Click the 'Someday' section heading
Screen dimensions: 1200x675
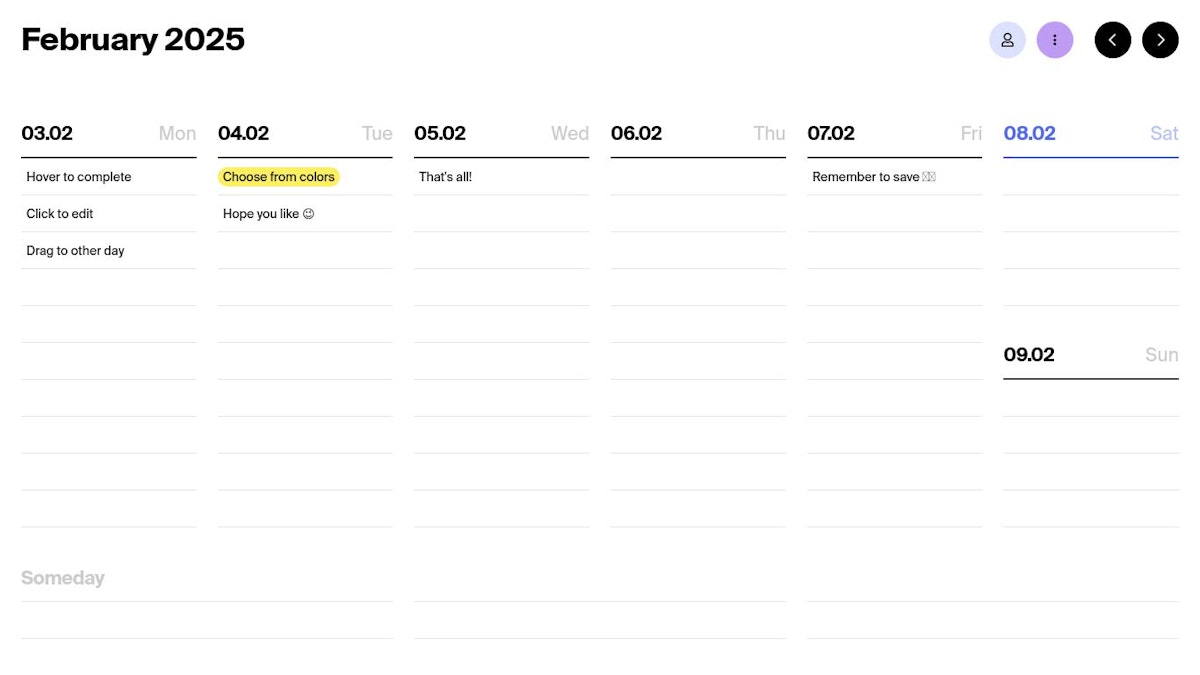63,578
